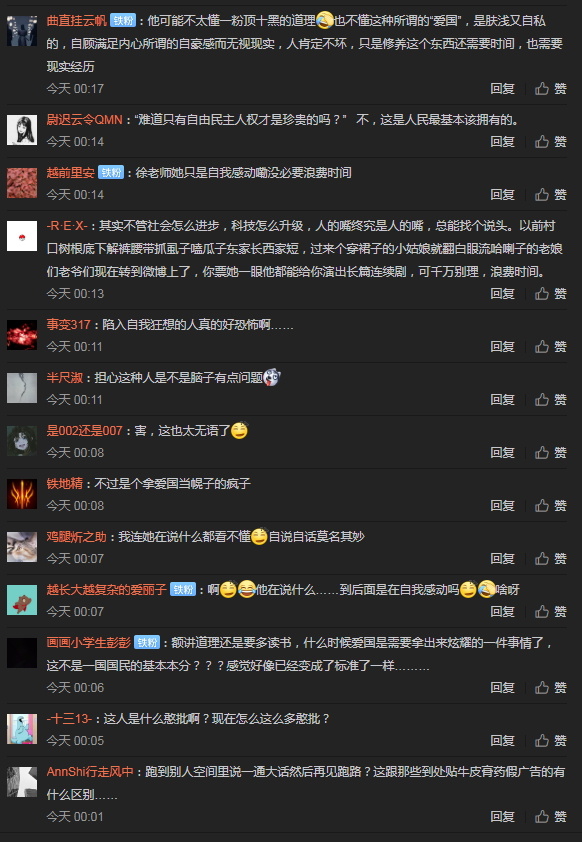The width and height of the screenshot is (582, 842).
Task: Open 铁地精's avatar image
Action: (22, 494)
